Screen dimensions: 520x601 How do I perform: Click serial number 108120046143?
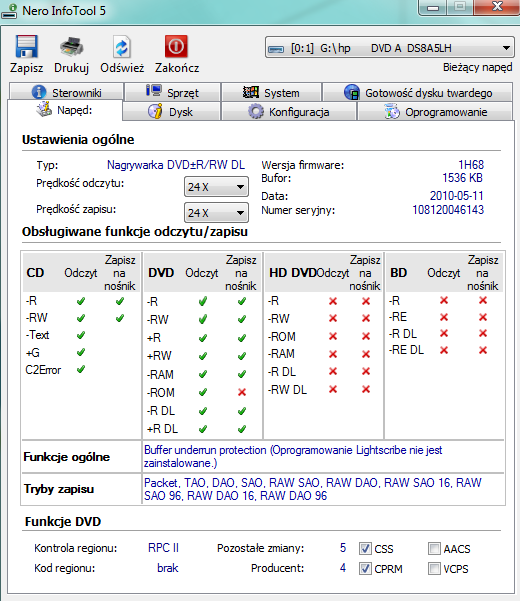448,210
